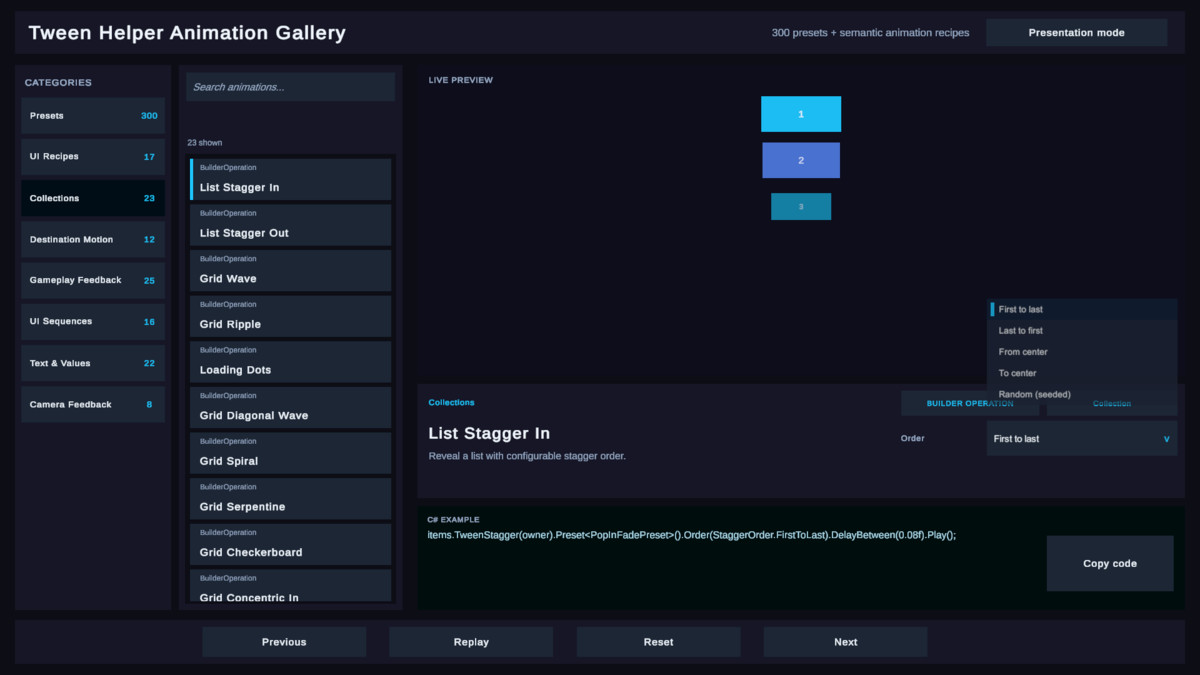Select the Random (seeded) order option
Image resolution: width=1200 pixels, height=675 pixels.
point(1084,395)
